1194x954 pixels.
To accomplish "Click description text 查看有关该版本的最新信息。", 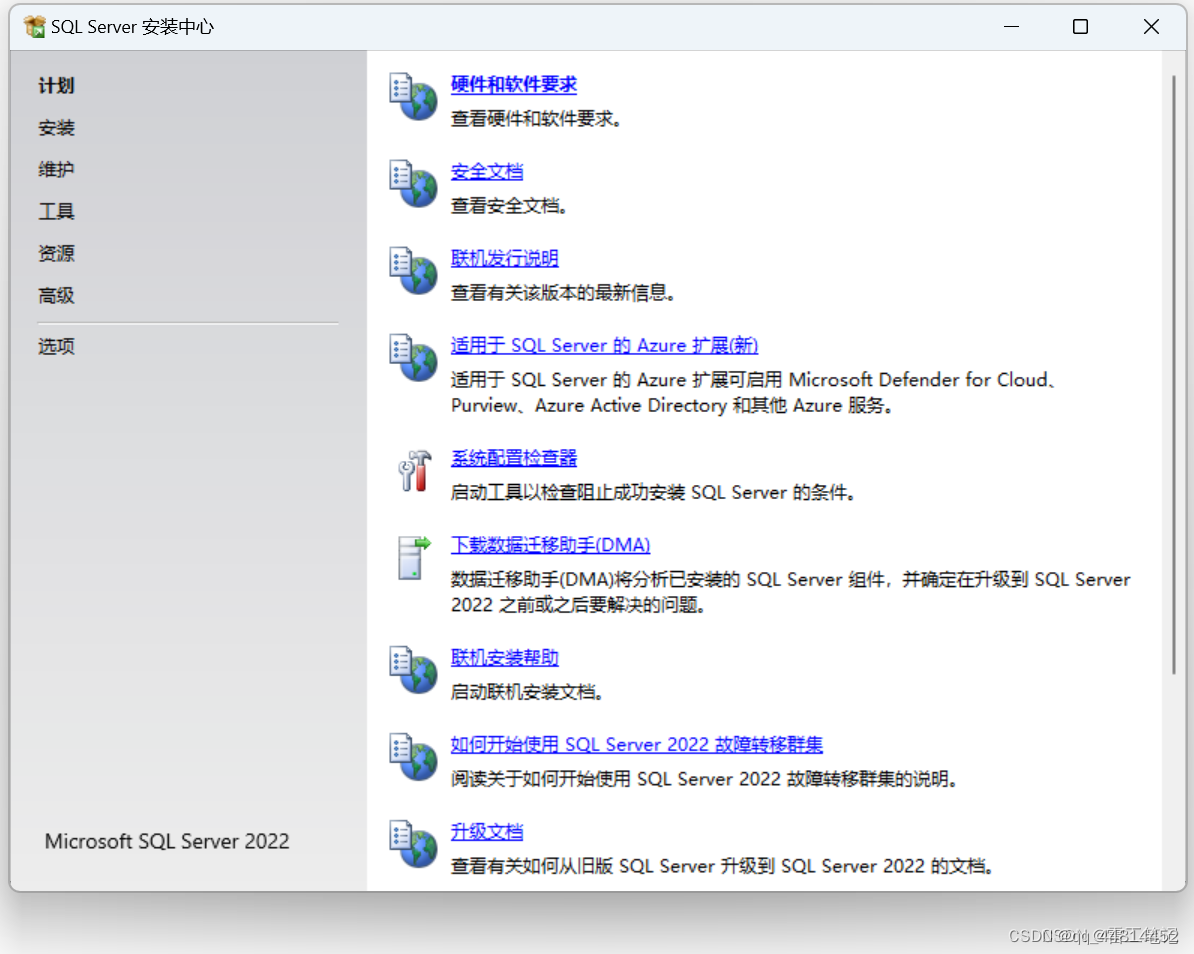I will [563, 292].
